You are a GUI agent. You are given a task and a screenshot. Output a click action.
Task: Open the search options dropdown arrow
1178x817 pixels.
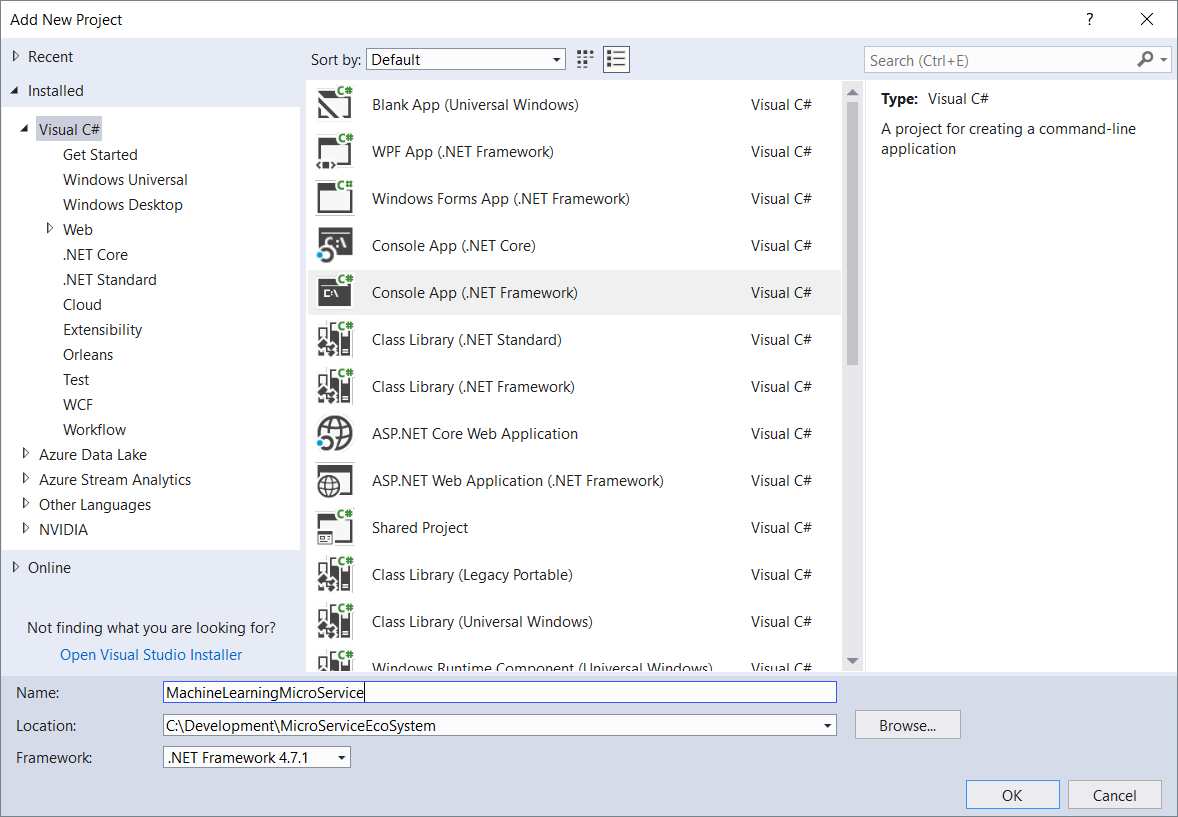(1164, 59)
